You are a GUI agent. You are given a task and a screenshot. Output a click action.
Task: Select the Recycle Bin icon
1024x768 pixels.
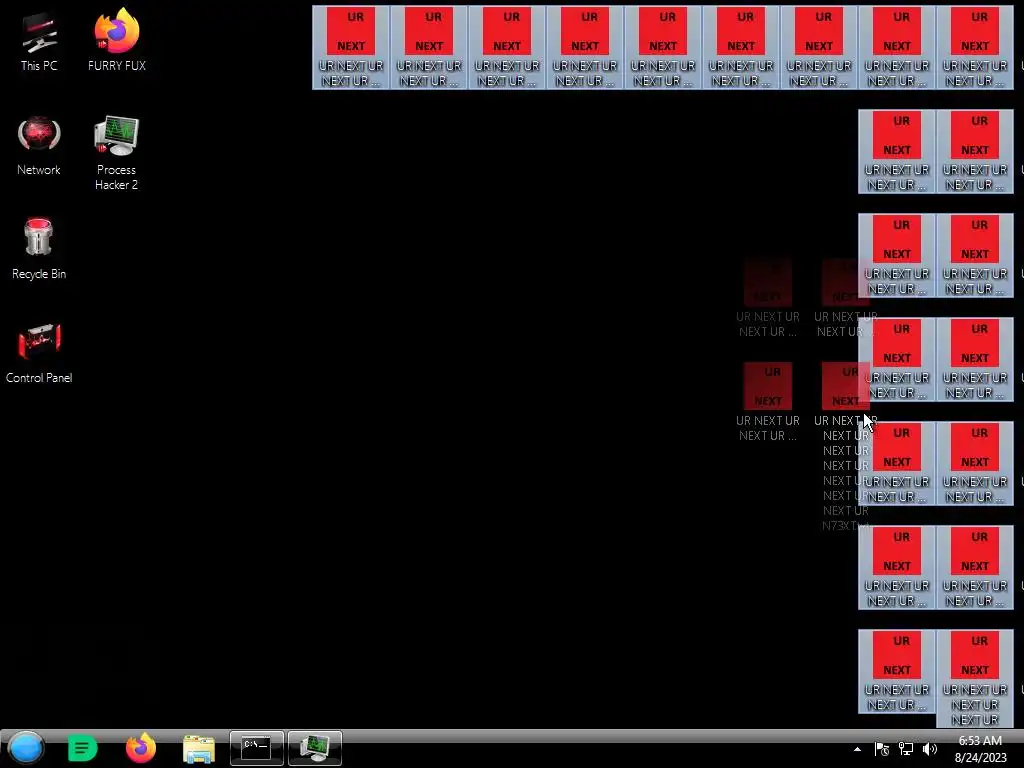(39, 249)
